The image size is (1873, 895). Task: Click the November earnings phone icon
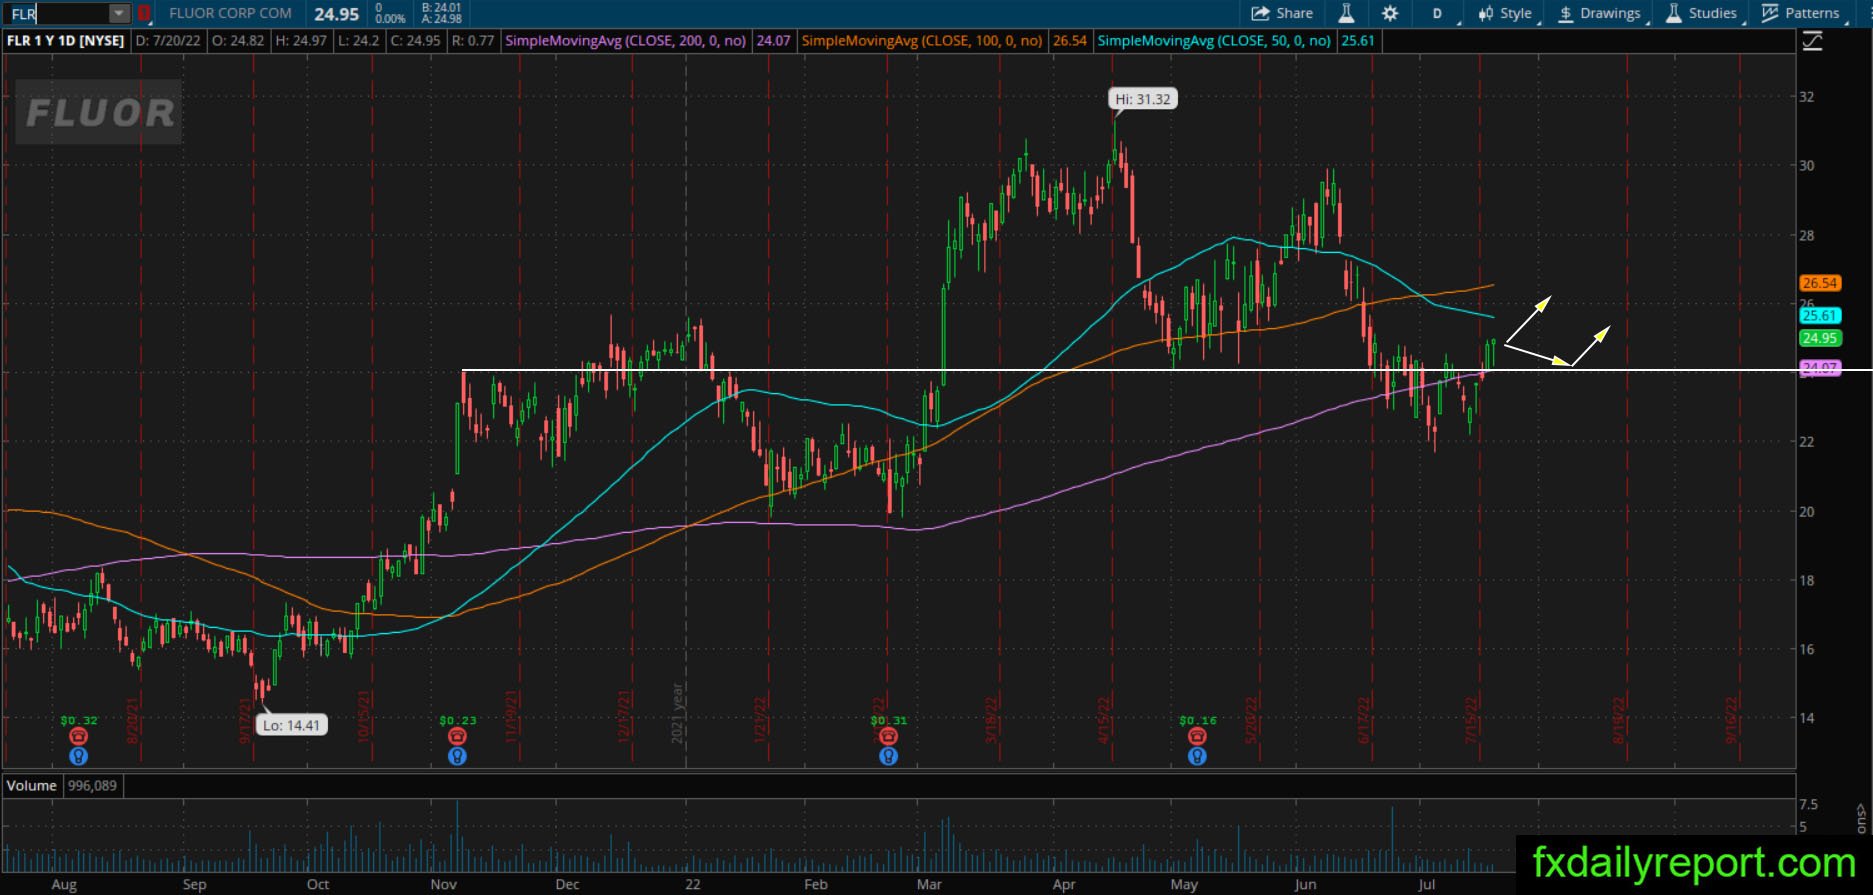pyautogui.click(x=457, y=737)
